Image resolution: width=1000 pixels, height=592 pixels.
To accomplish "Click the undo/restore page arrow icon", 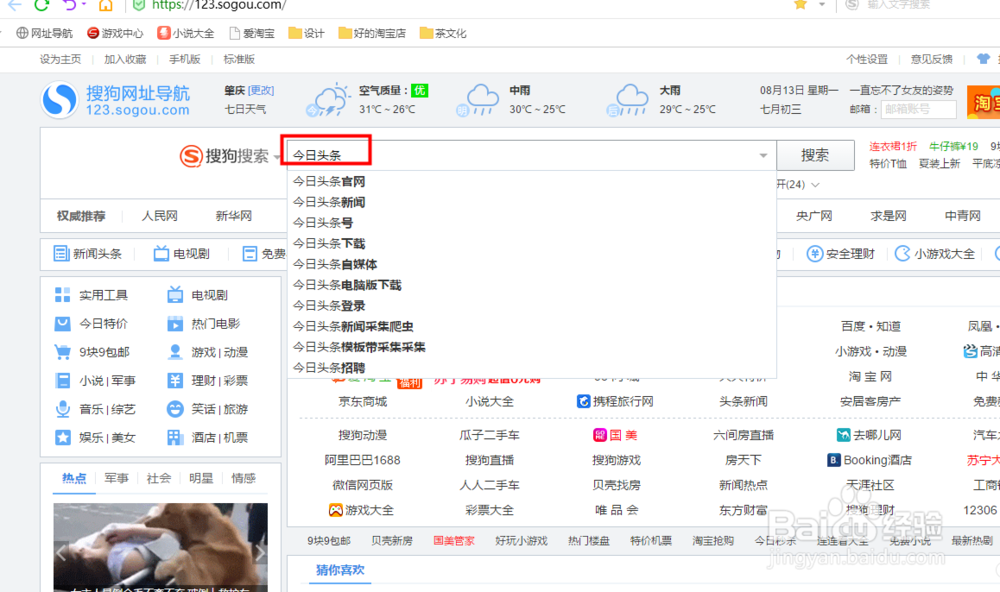I will point(70,4).
